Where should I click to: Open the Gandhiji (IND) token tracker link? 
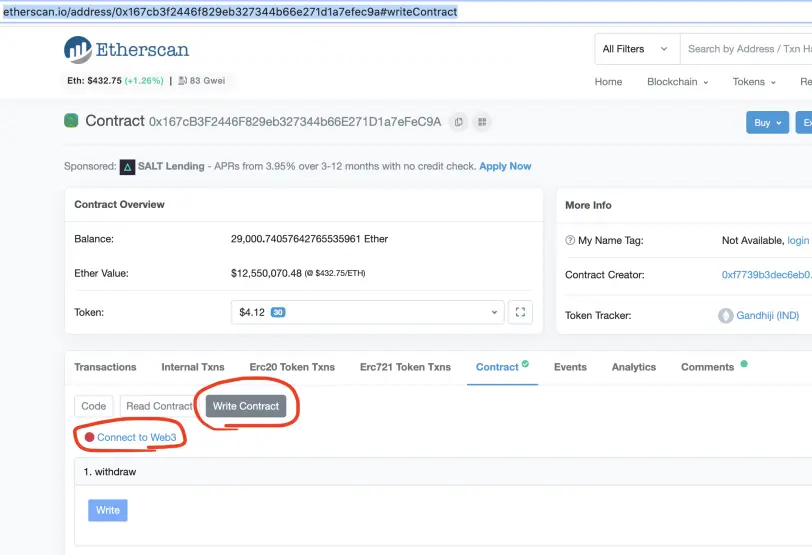[x=767, y=315]
